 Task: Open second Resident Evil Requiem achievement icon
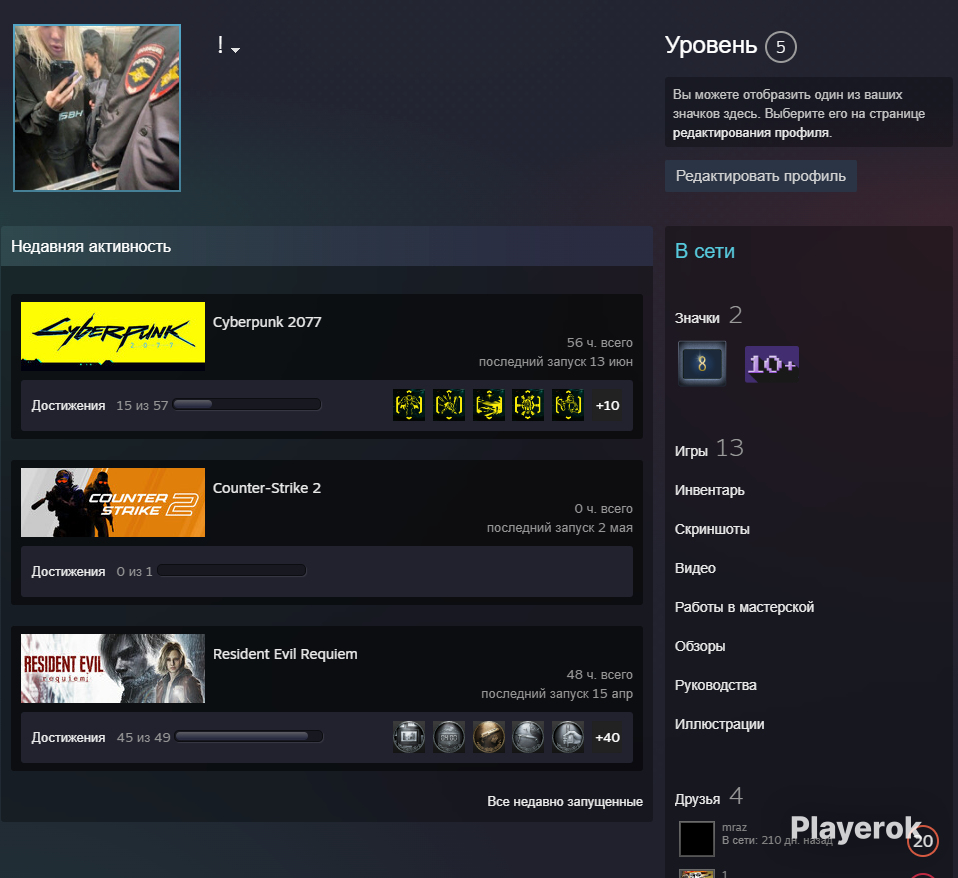coord(448,737)
